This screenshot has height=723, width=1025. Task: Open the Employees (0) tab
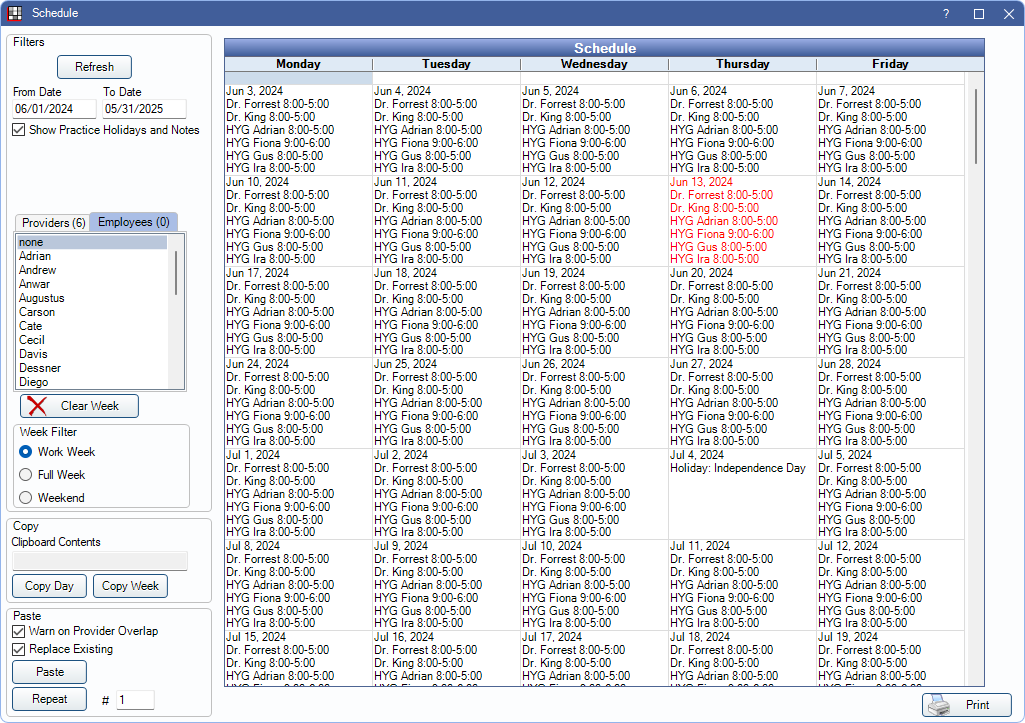tap(133, 222)
